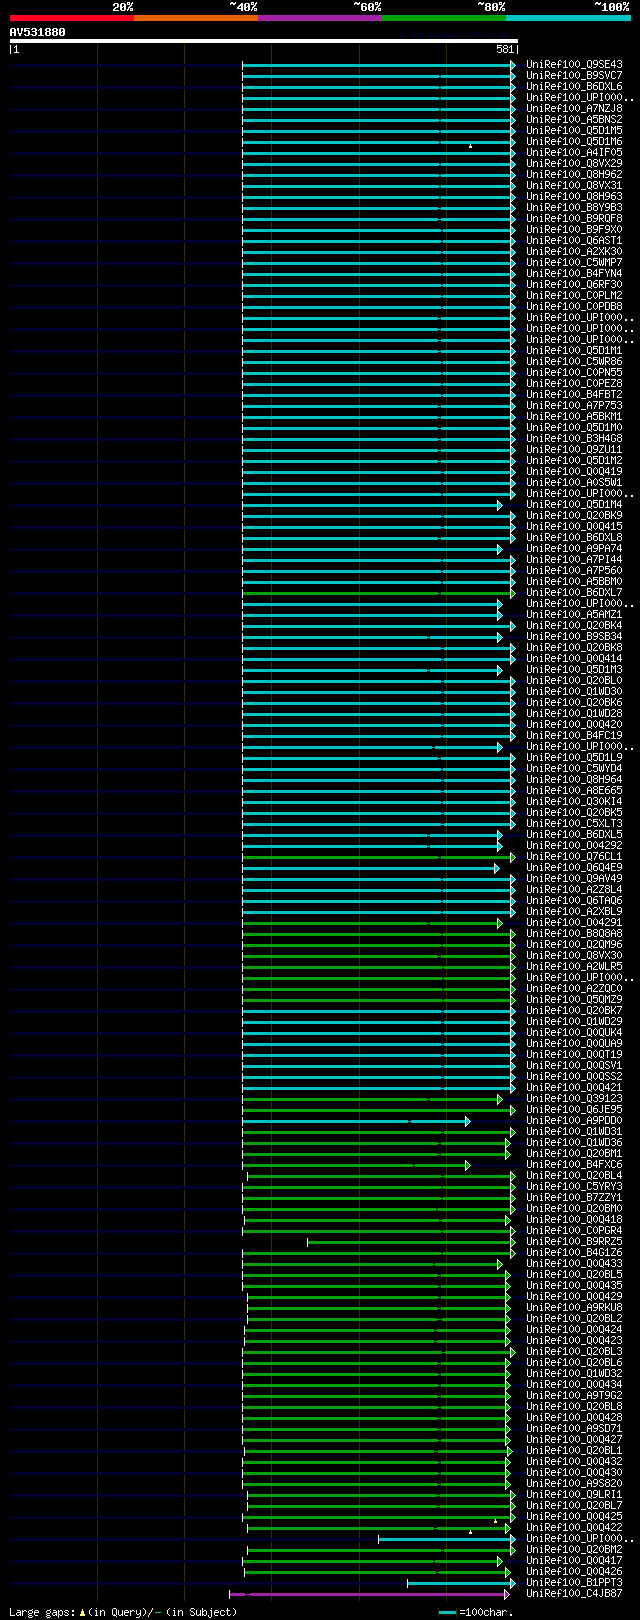Click label UniRef100_C5XLT3
Screen dimensions: 640x1620
click(x=574, y=824)
